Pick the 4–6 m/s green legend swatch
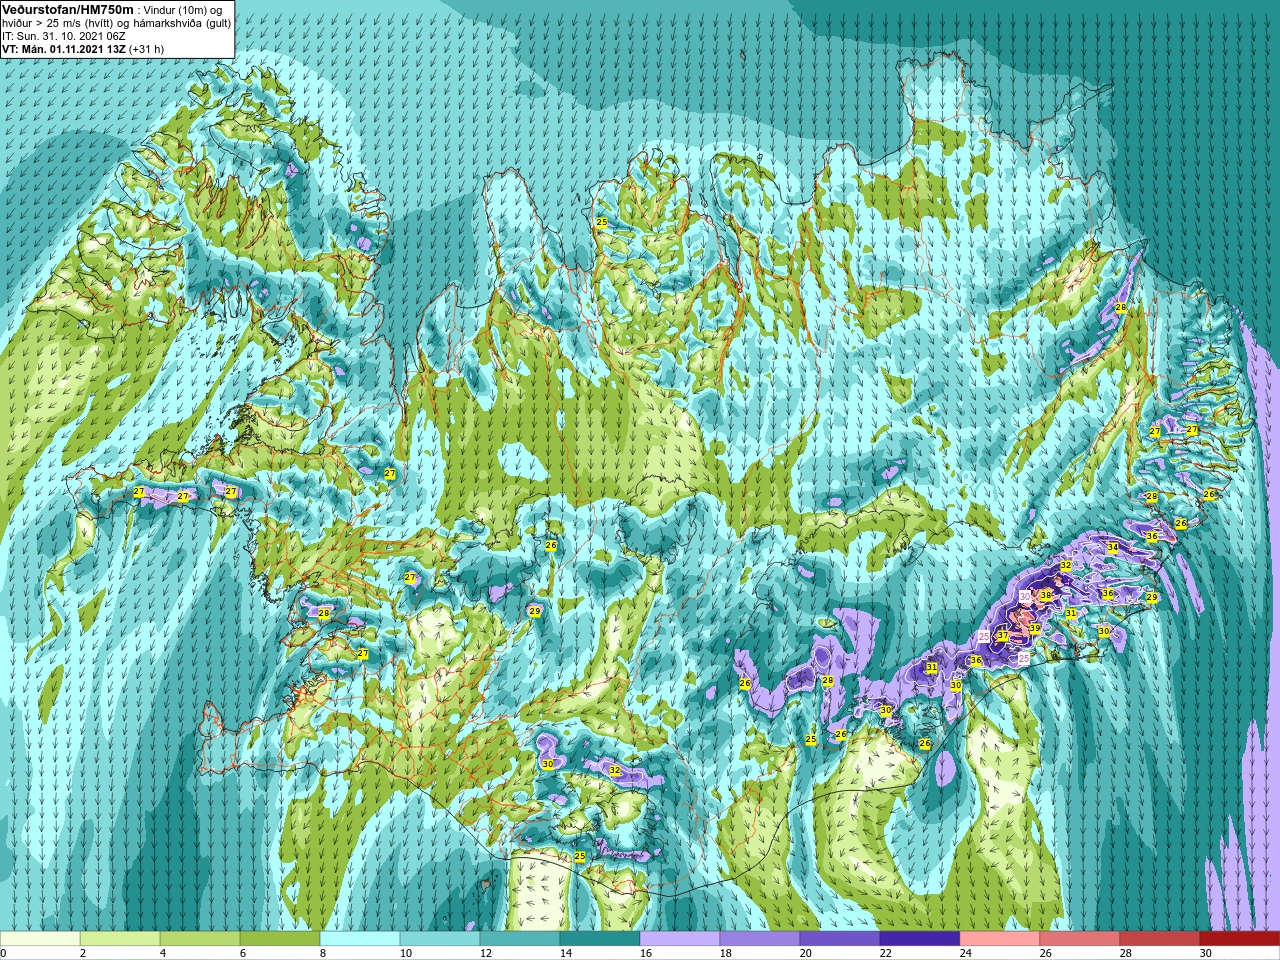This screenshot has width=1280, height=960. click(200, 939)
